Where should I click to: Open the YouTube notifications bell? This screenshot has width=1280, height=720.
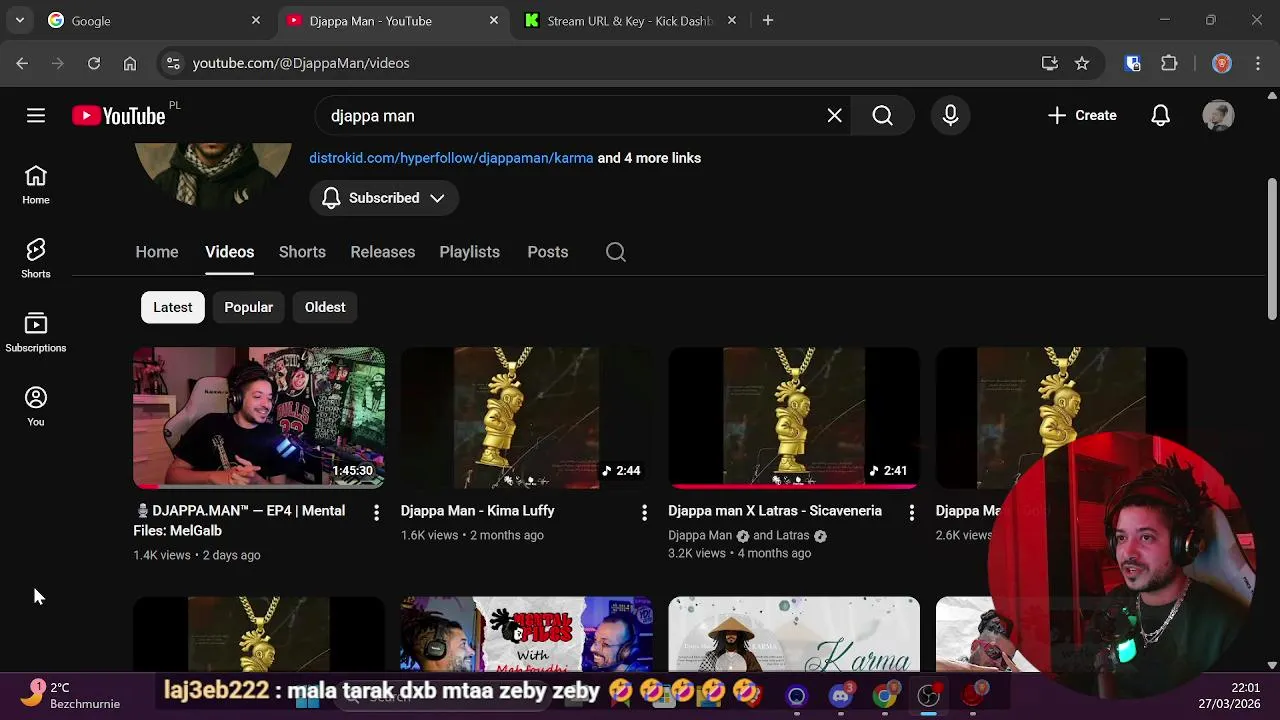(1160, 116)
